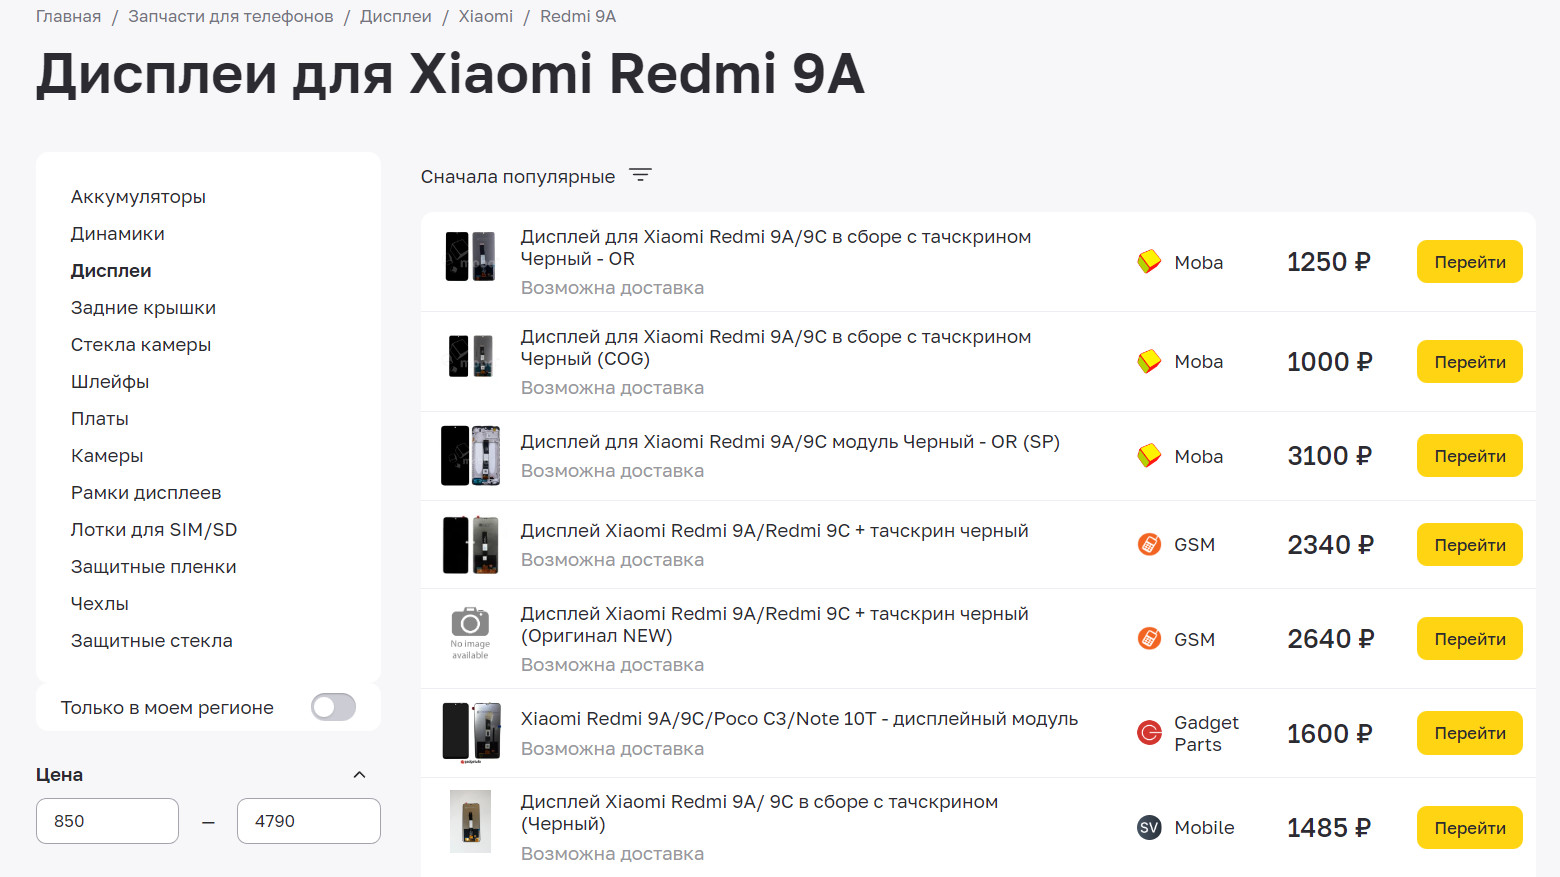Click Moba store logo in 1250 ₽ row

coord(1149,262)
